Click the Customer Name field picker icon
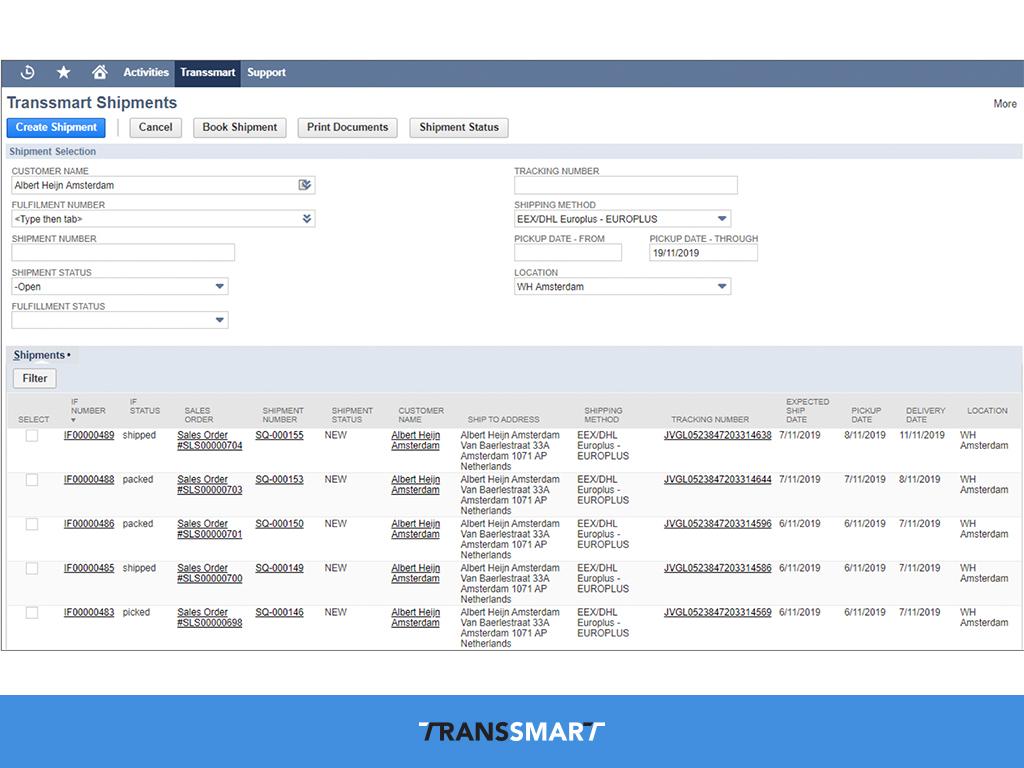 tap(305, 185)
